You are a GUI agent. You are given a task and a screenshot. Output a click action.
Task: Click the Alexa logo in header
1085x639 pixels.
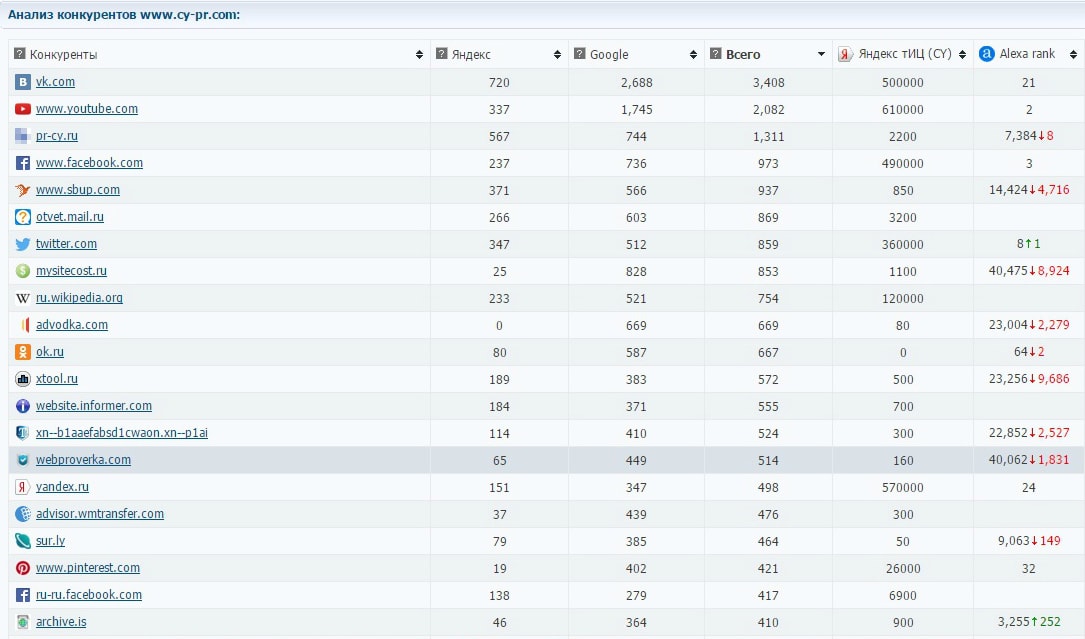point(987,53)
